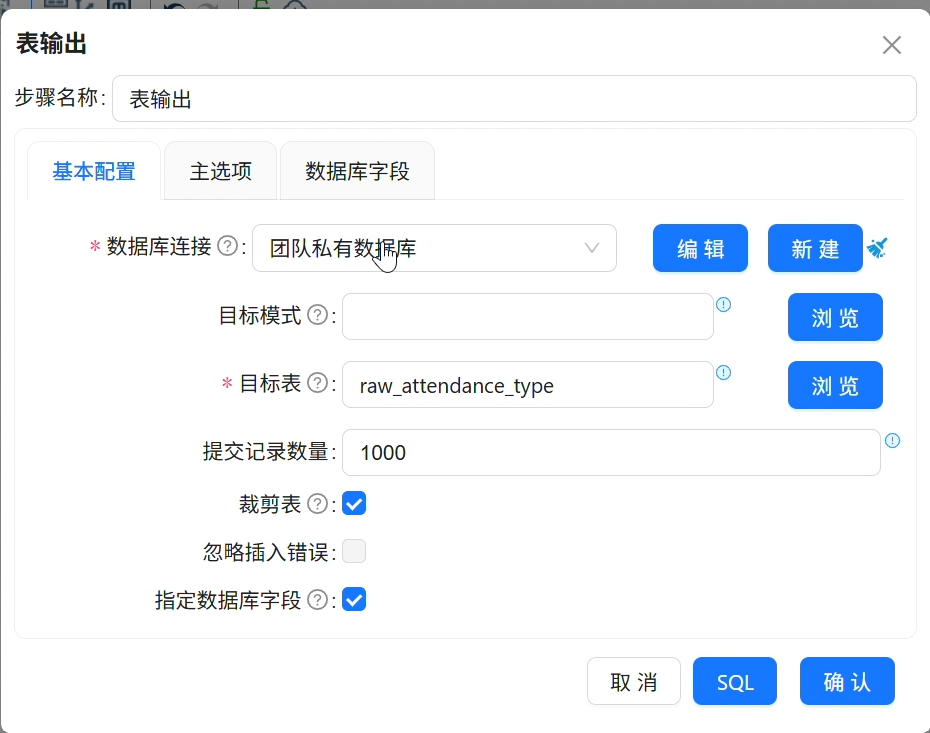The height and width of the screenshot is (733, 930).
Task: Switch to the 数据库字段 tab
Action: click(357, 171)
